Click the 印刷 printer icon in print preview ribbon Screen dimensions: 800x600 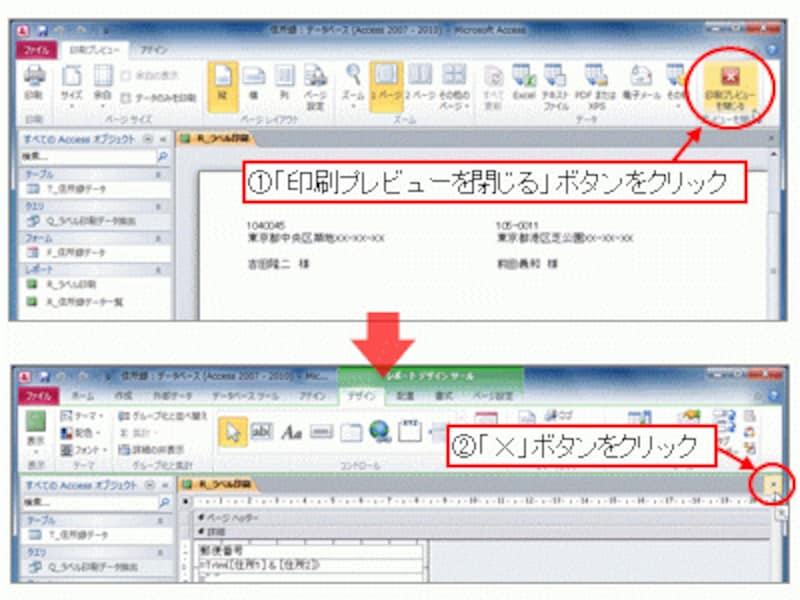(34, 83)
